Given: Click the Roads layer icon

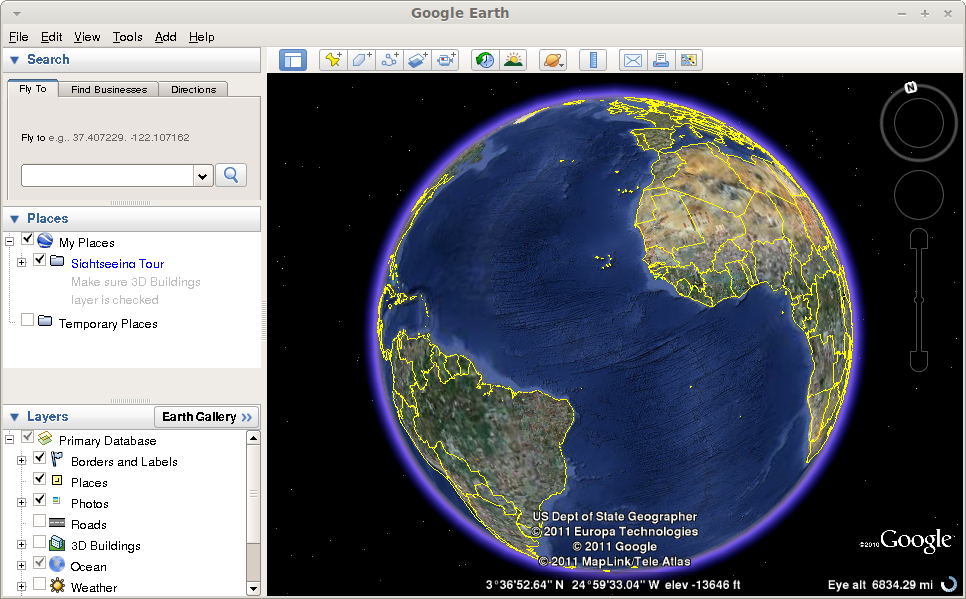Looking at the screenshot, I should click(57, 523).
